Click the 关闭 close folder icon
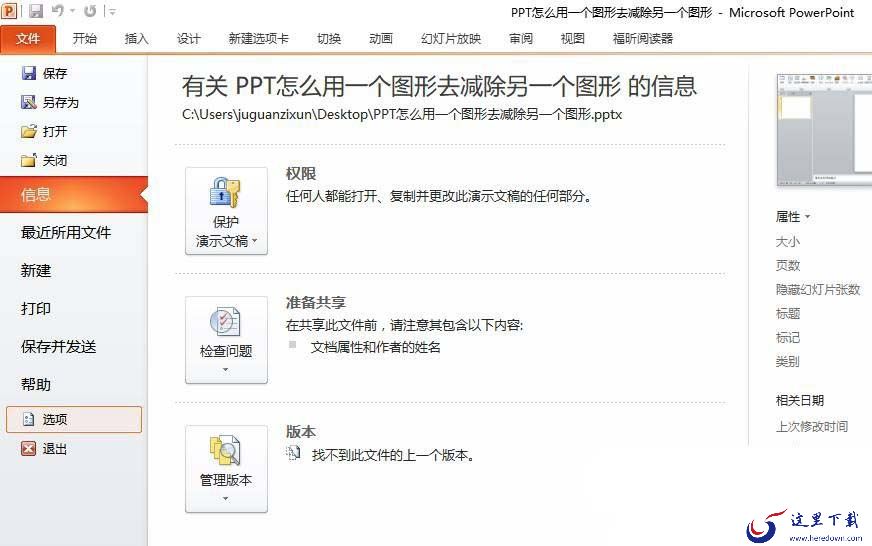 (x=28, y=160)
